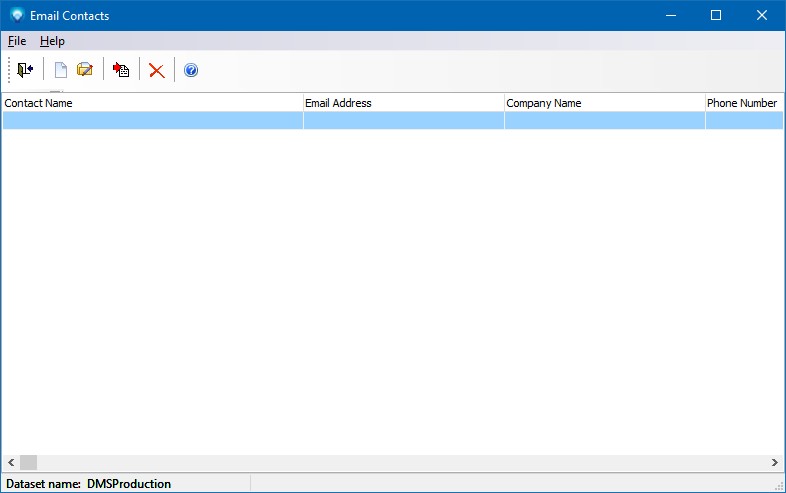This screenshot has width=786, height=493.
Task: Click the import contacts red arrow icon
Action: point(121,70)
